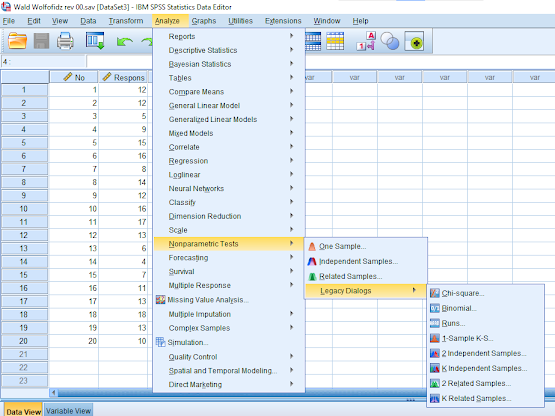Select Mixed Models menu entry
Viewport: 555px width, 416px height.
click(229, 133)
